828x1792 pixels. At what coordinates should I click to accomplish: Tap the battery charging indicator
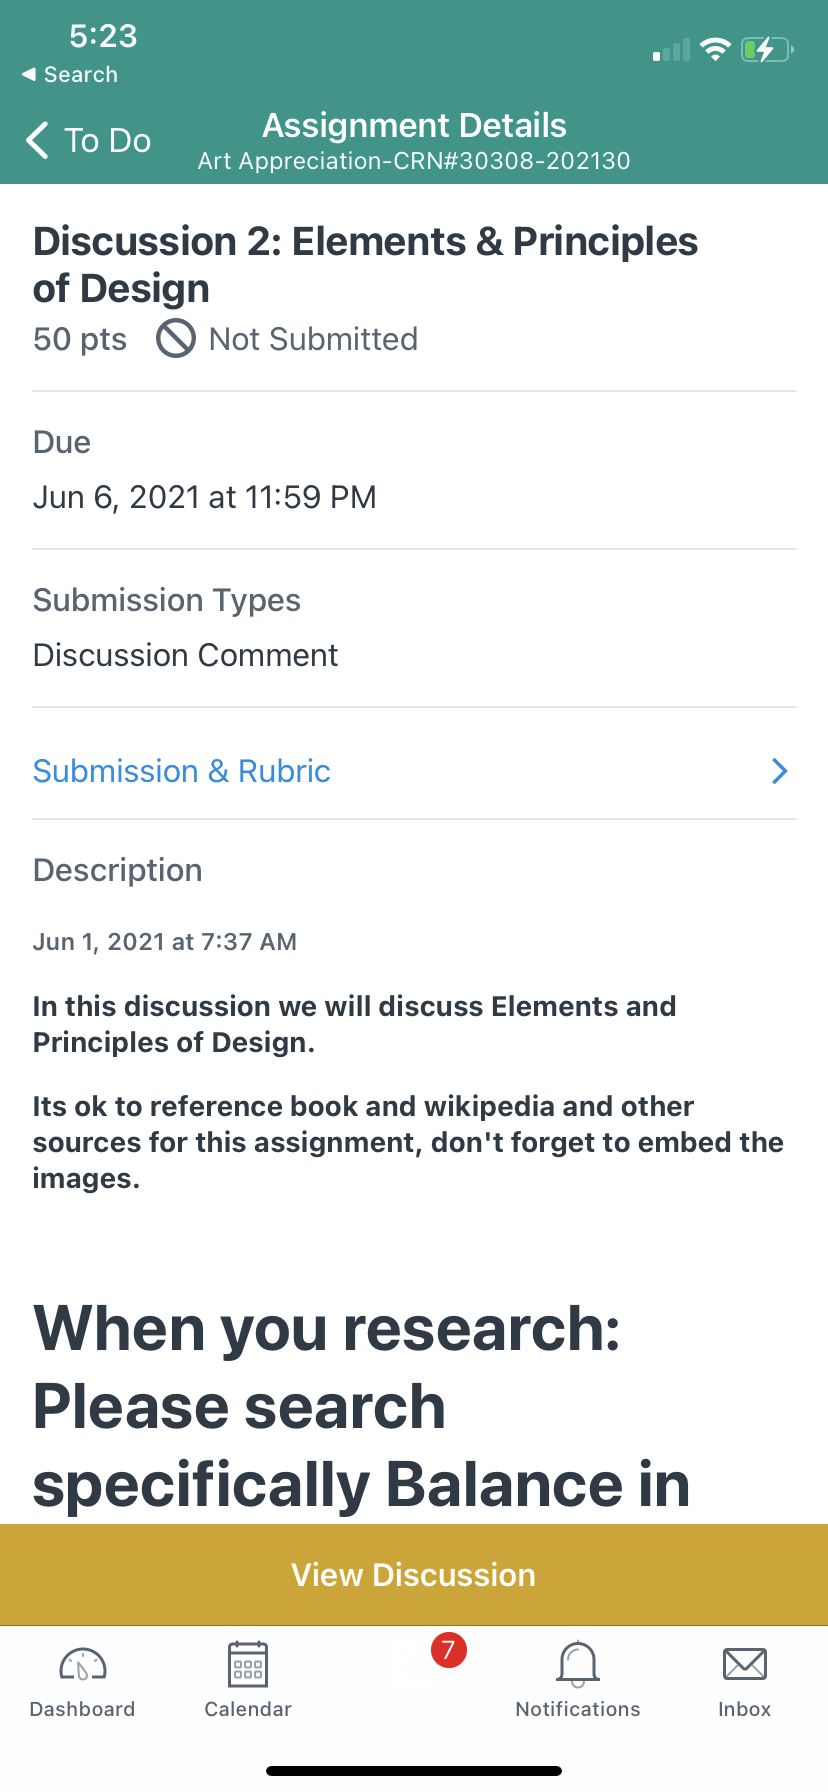click(767, 49)
